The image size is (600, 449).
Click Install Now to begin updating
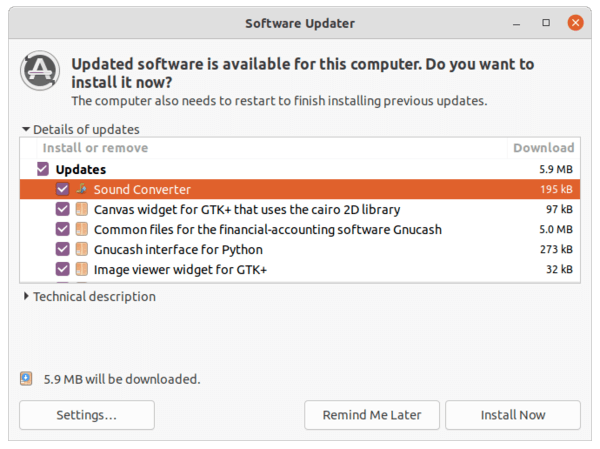[x=513, y=415]
